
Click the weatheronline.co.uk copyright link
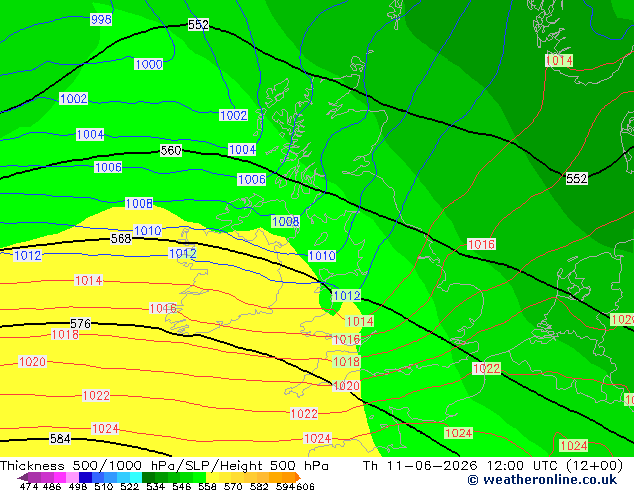click(542, 480)
